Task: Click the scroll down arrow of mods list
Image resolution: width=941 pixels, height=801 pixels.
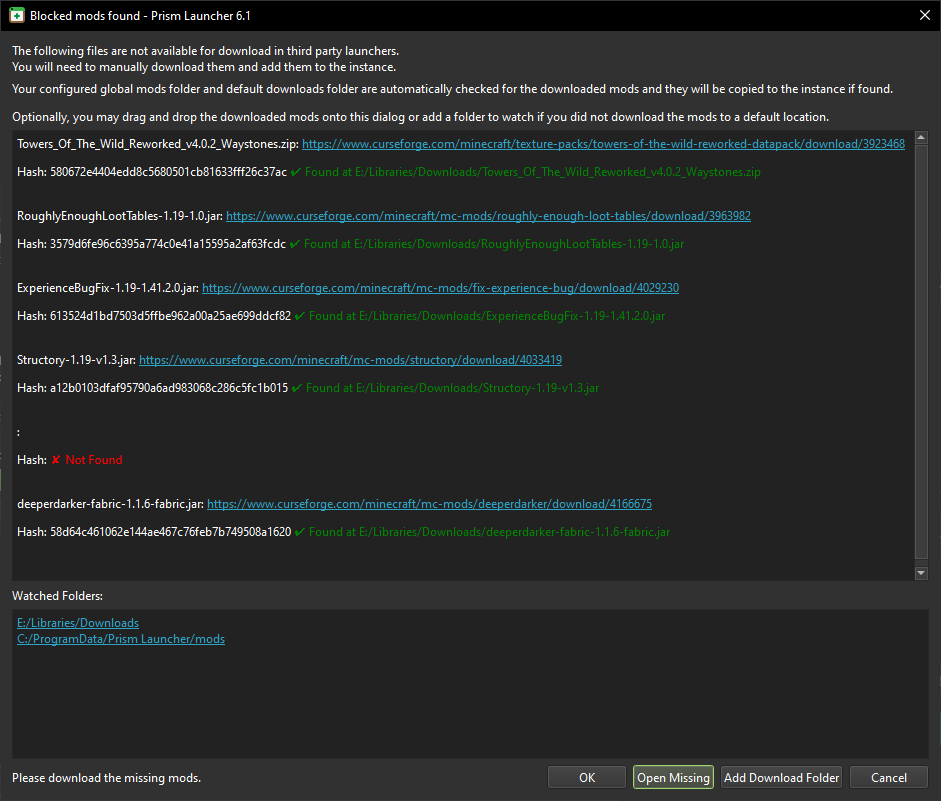Action: [921, 573]
